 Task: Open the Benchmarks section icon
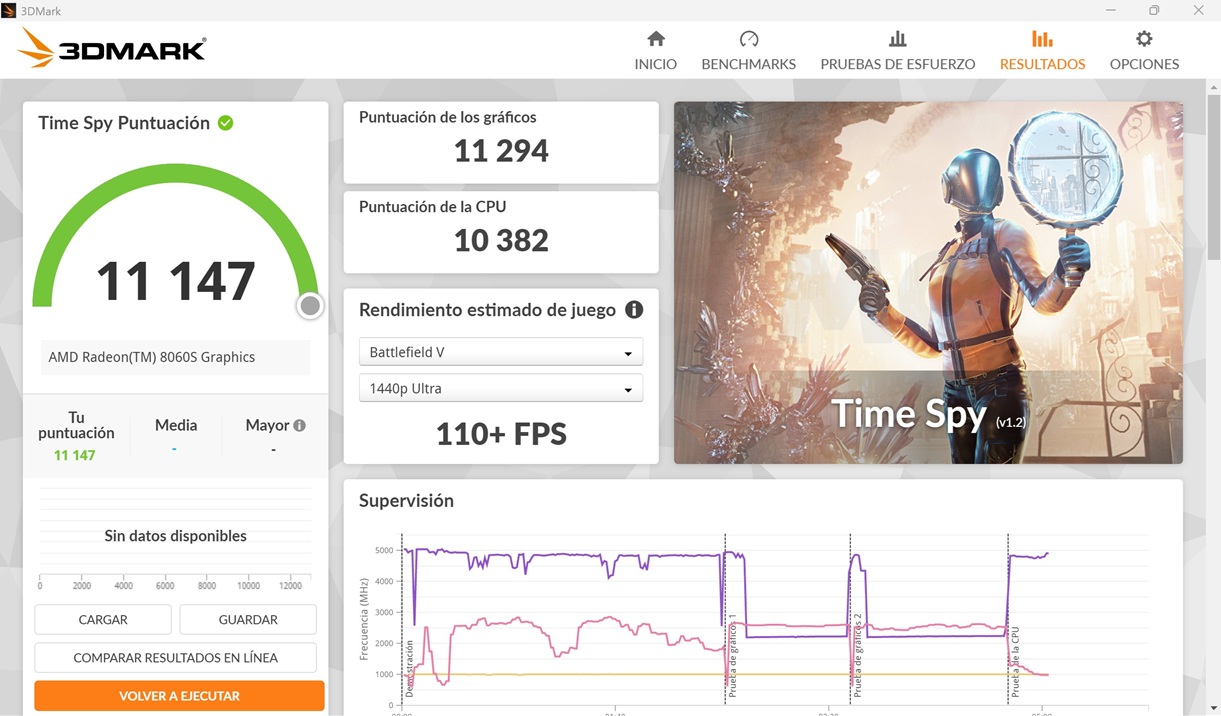pos(748,39)
